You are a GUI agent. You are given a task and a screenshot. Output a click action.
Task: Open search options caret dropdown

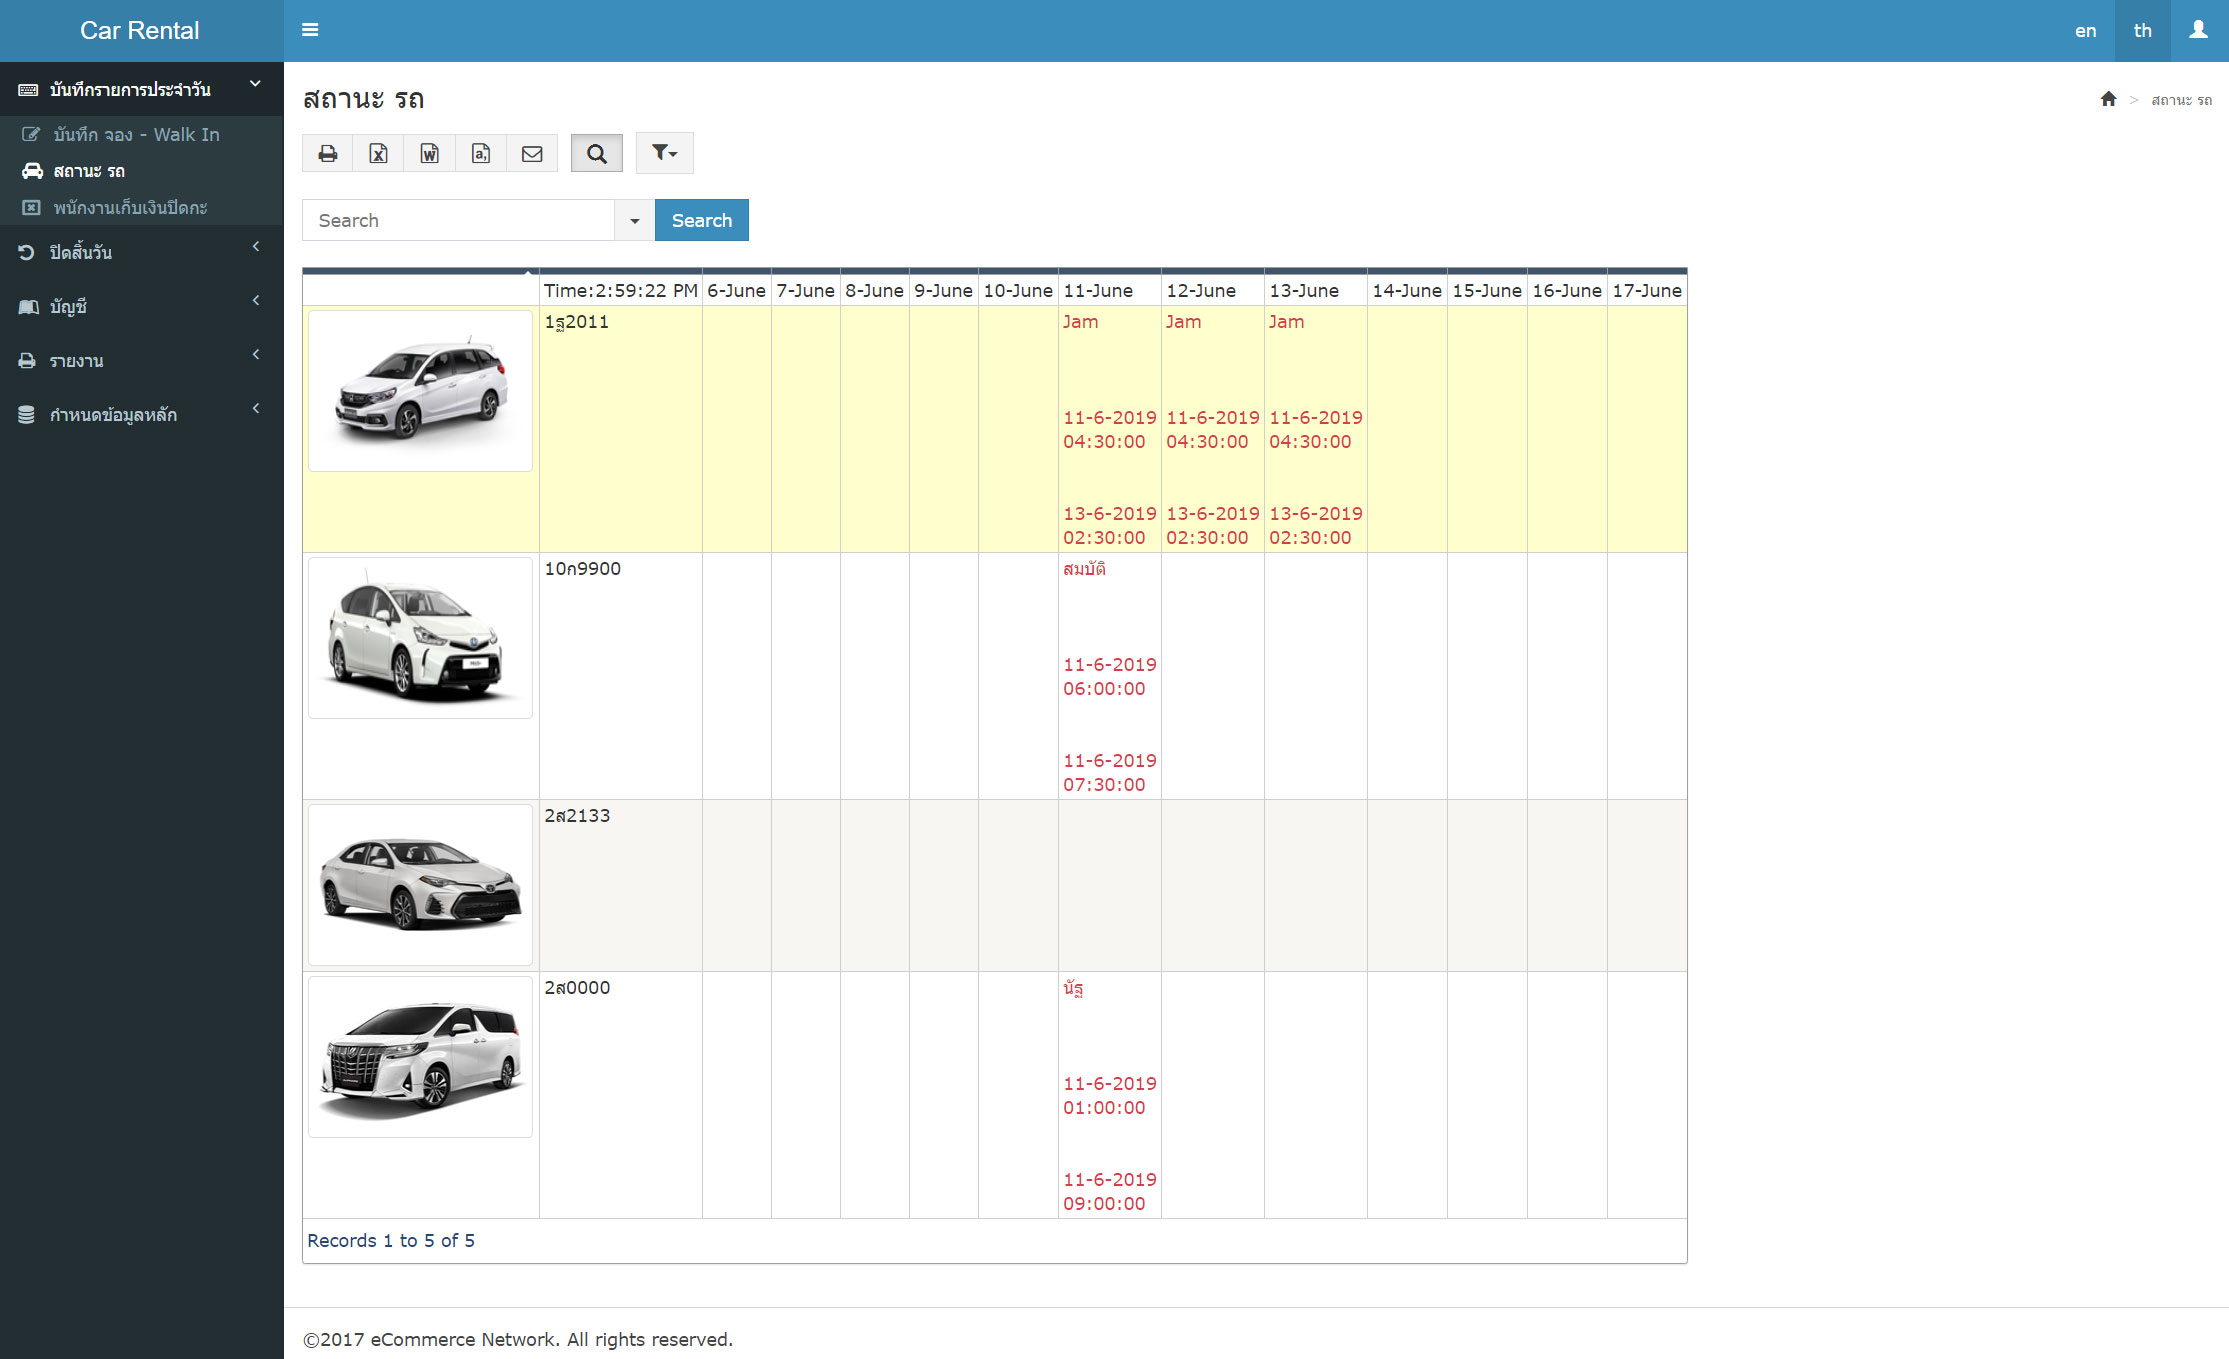[x=634, y=220]
